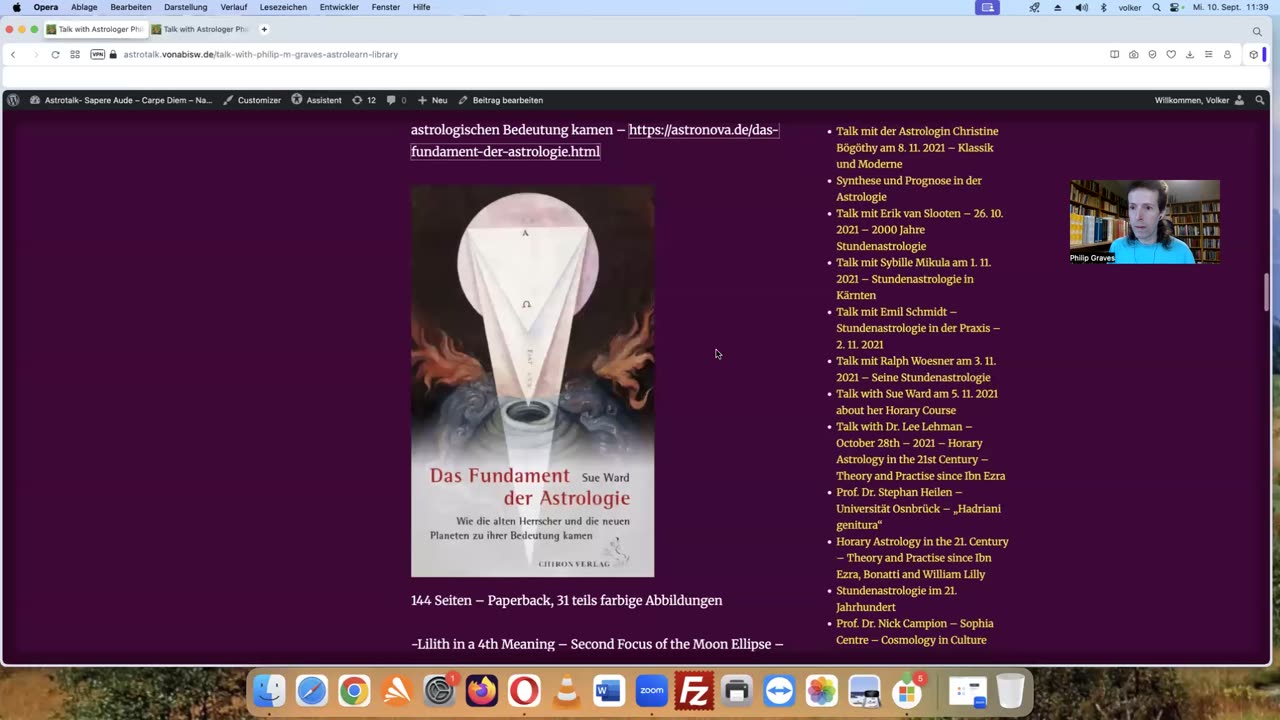Open the Customizer in admin bar

[x=252, y=100]
